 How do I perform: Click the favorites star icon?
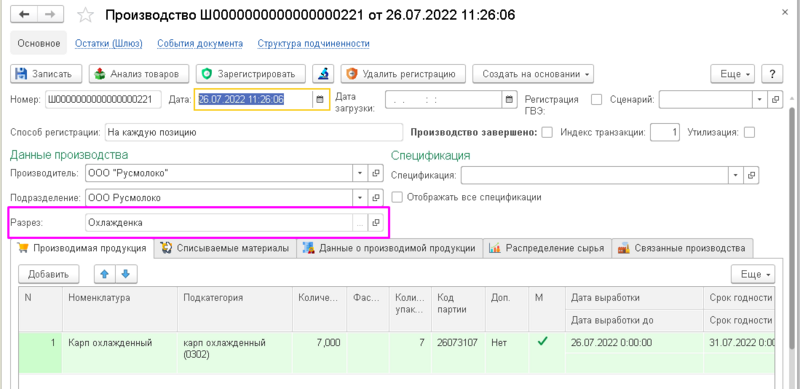85,15
